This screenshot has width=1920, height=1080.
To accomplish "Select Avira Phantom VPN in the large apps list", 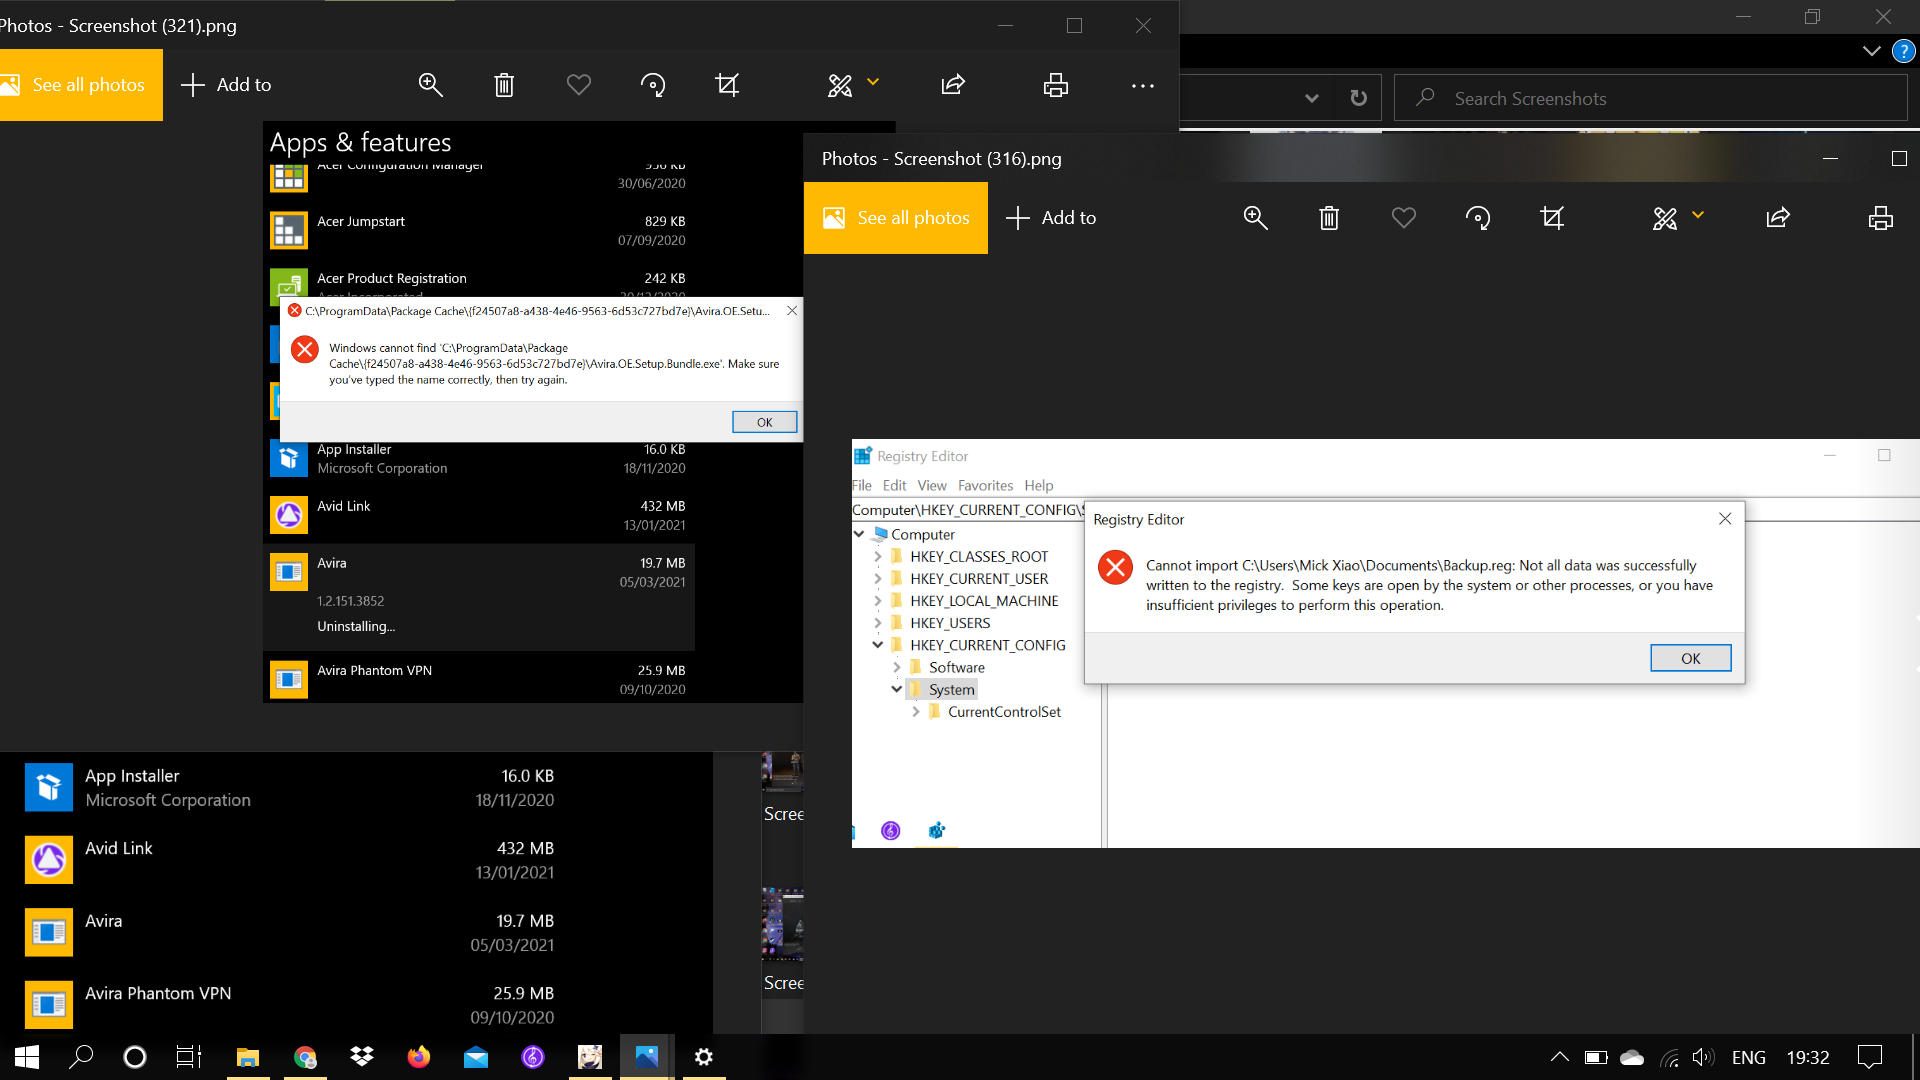I will pos(290,1004).
